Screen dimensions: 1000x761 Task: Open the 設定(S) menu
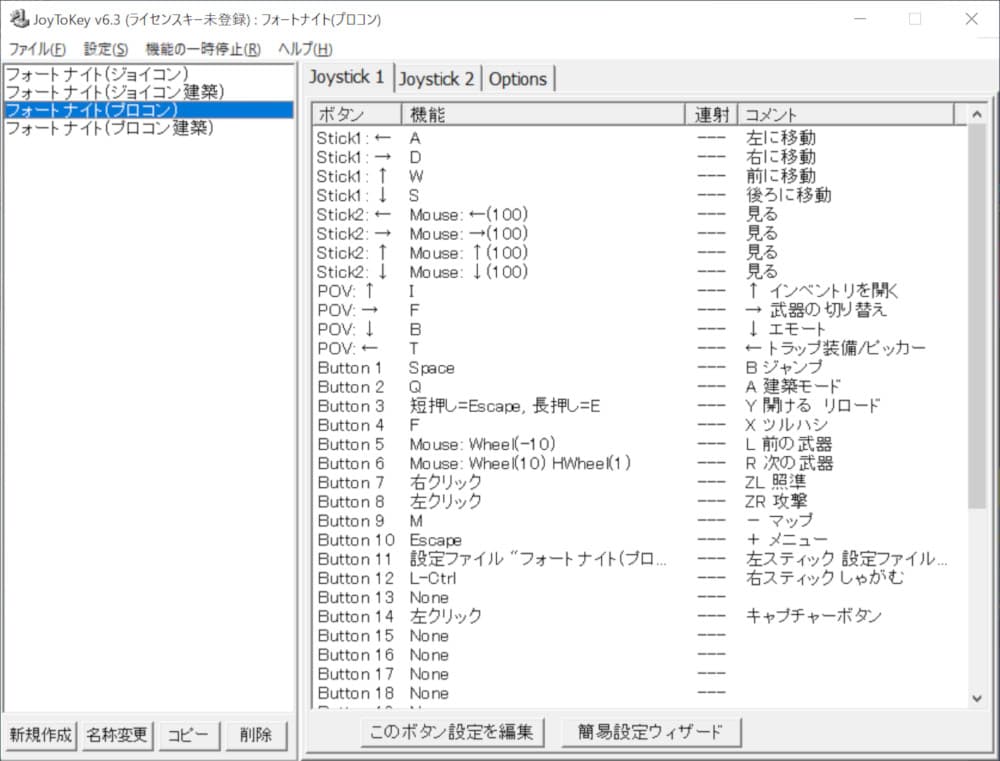105,49
